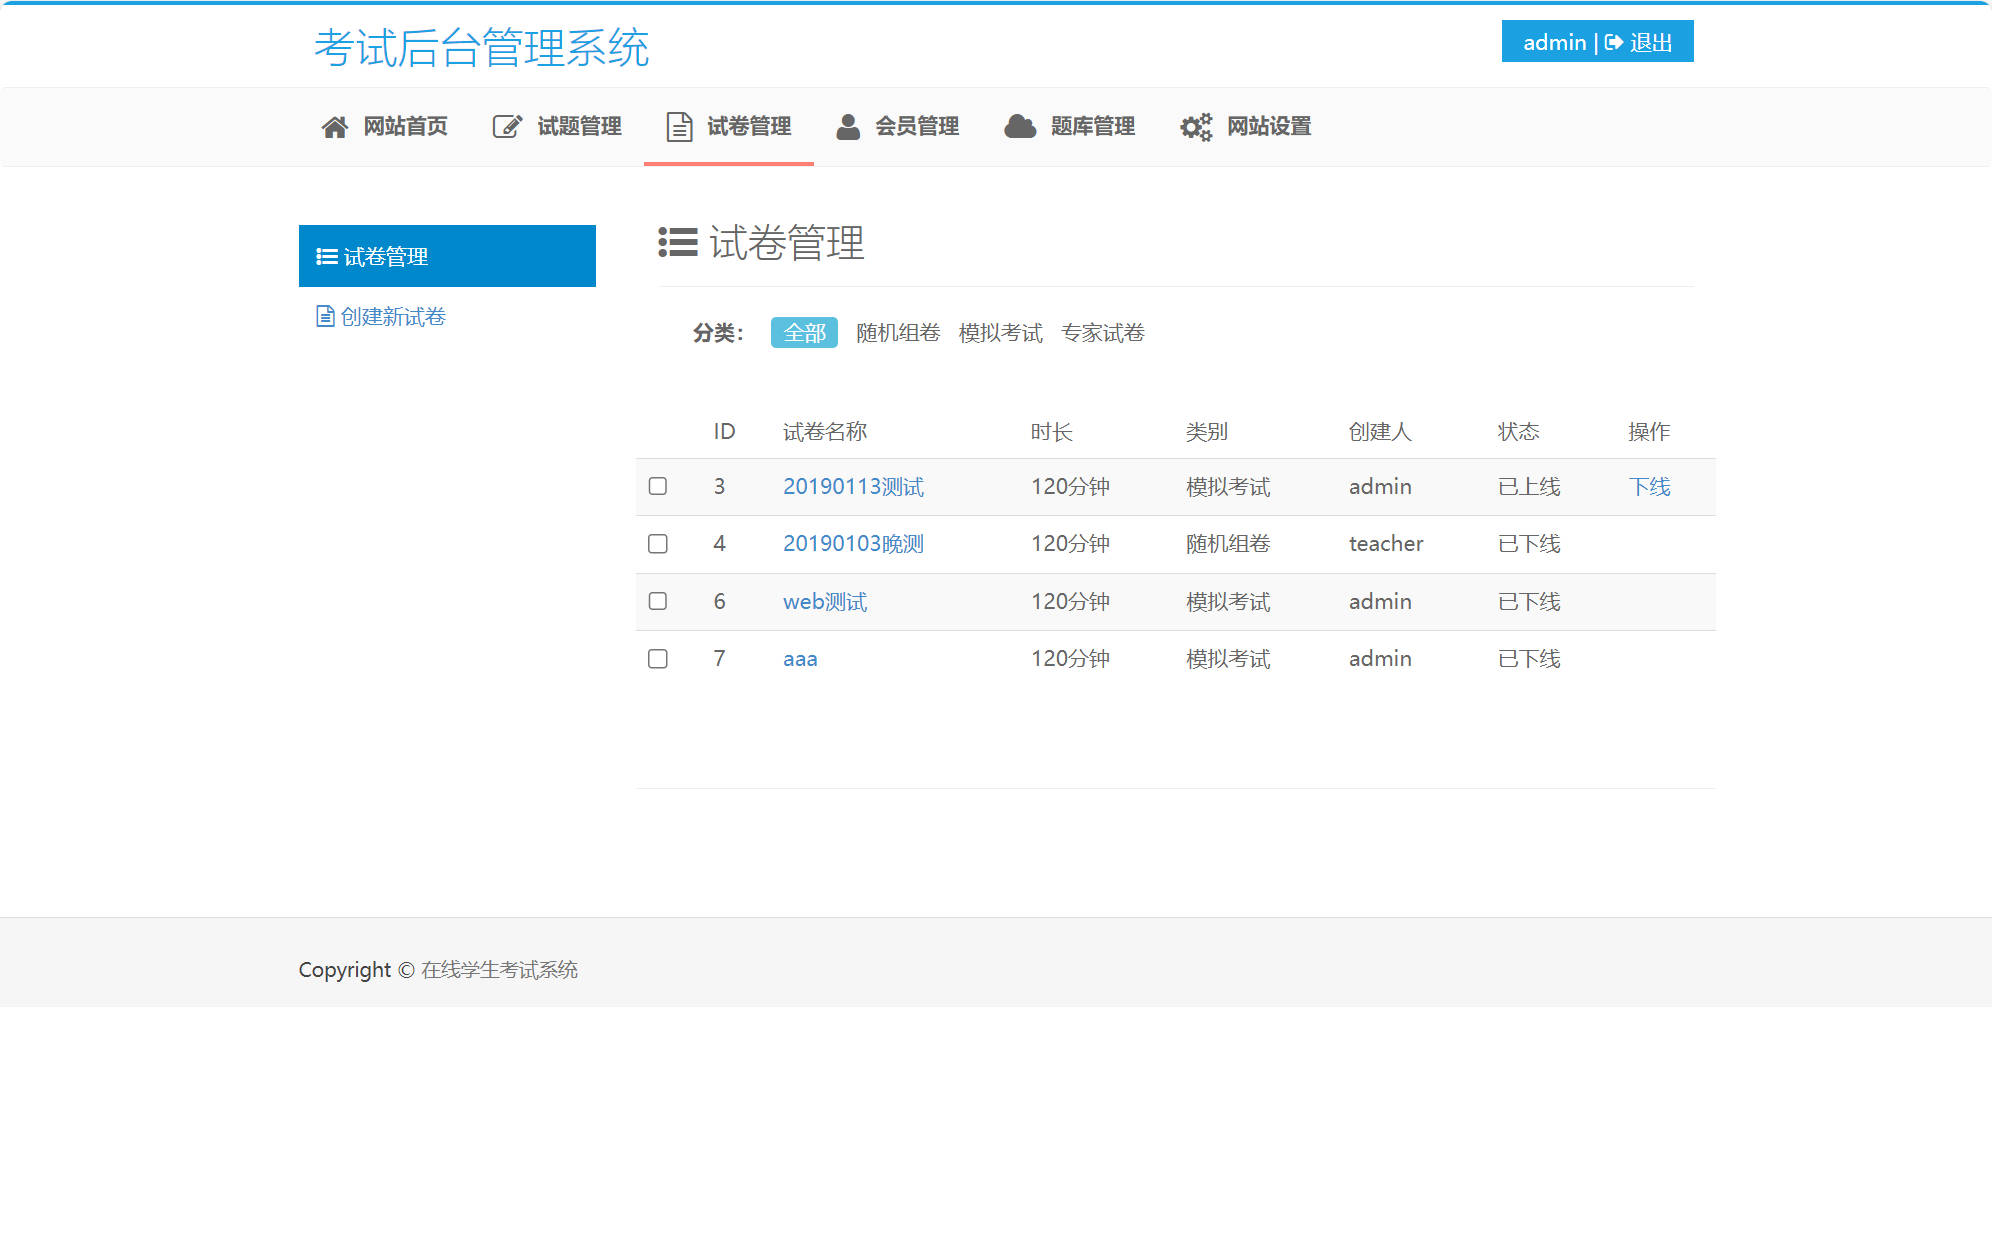Open the exam named web测试
The image size is (1992, 1252).
coord(824,601)
